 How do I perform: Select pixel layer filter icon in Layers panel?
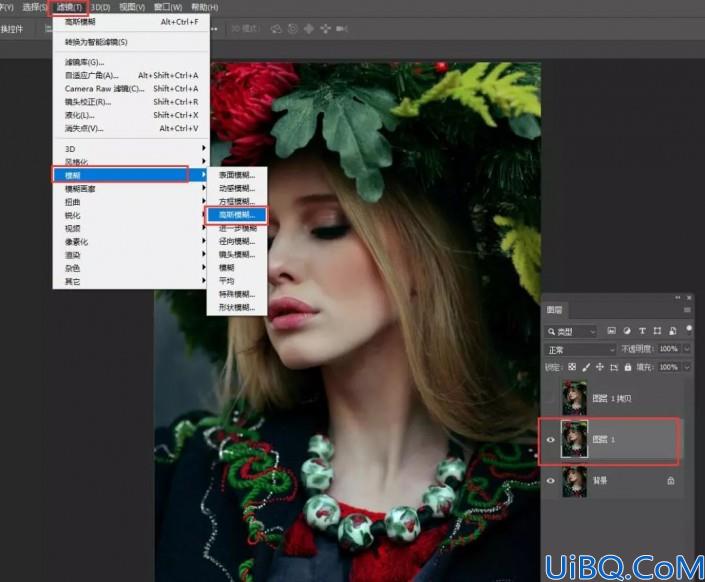pyautogui.click(x=611, y=331)
